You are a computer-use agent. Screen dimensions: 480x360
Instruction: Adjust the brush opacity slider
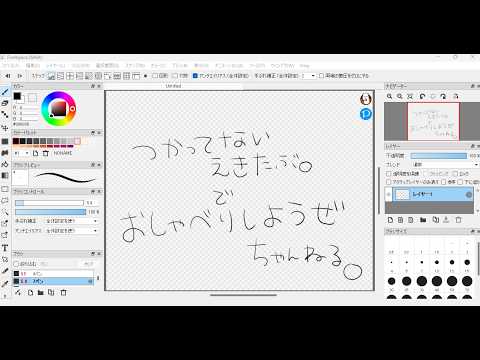click(51, 212)
